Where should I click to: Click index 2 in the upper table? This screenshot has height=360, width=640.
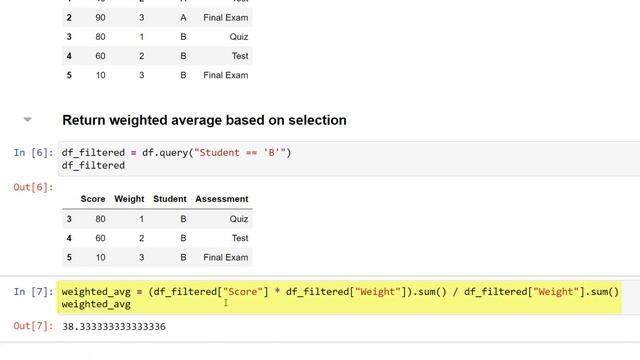click(69, 18)
